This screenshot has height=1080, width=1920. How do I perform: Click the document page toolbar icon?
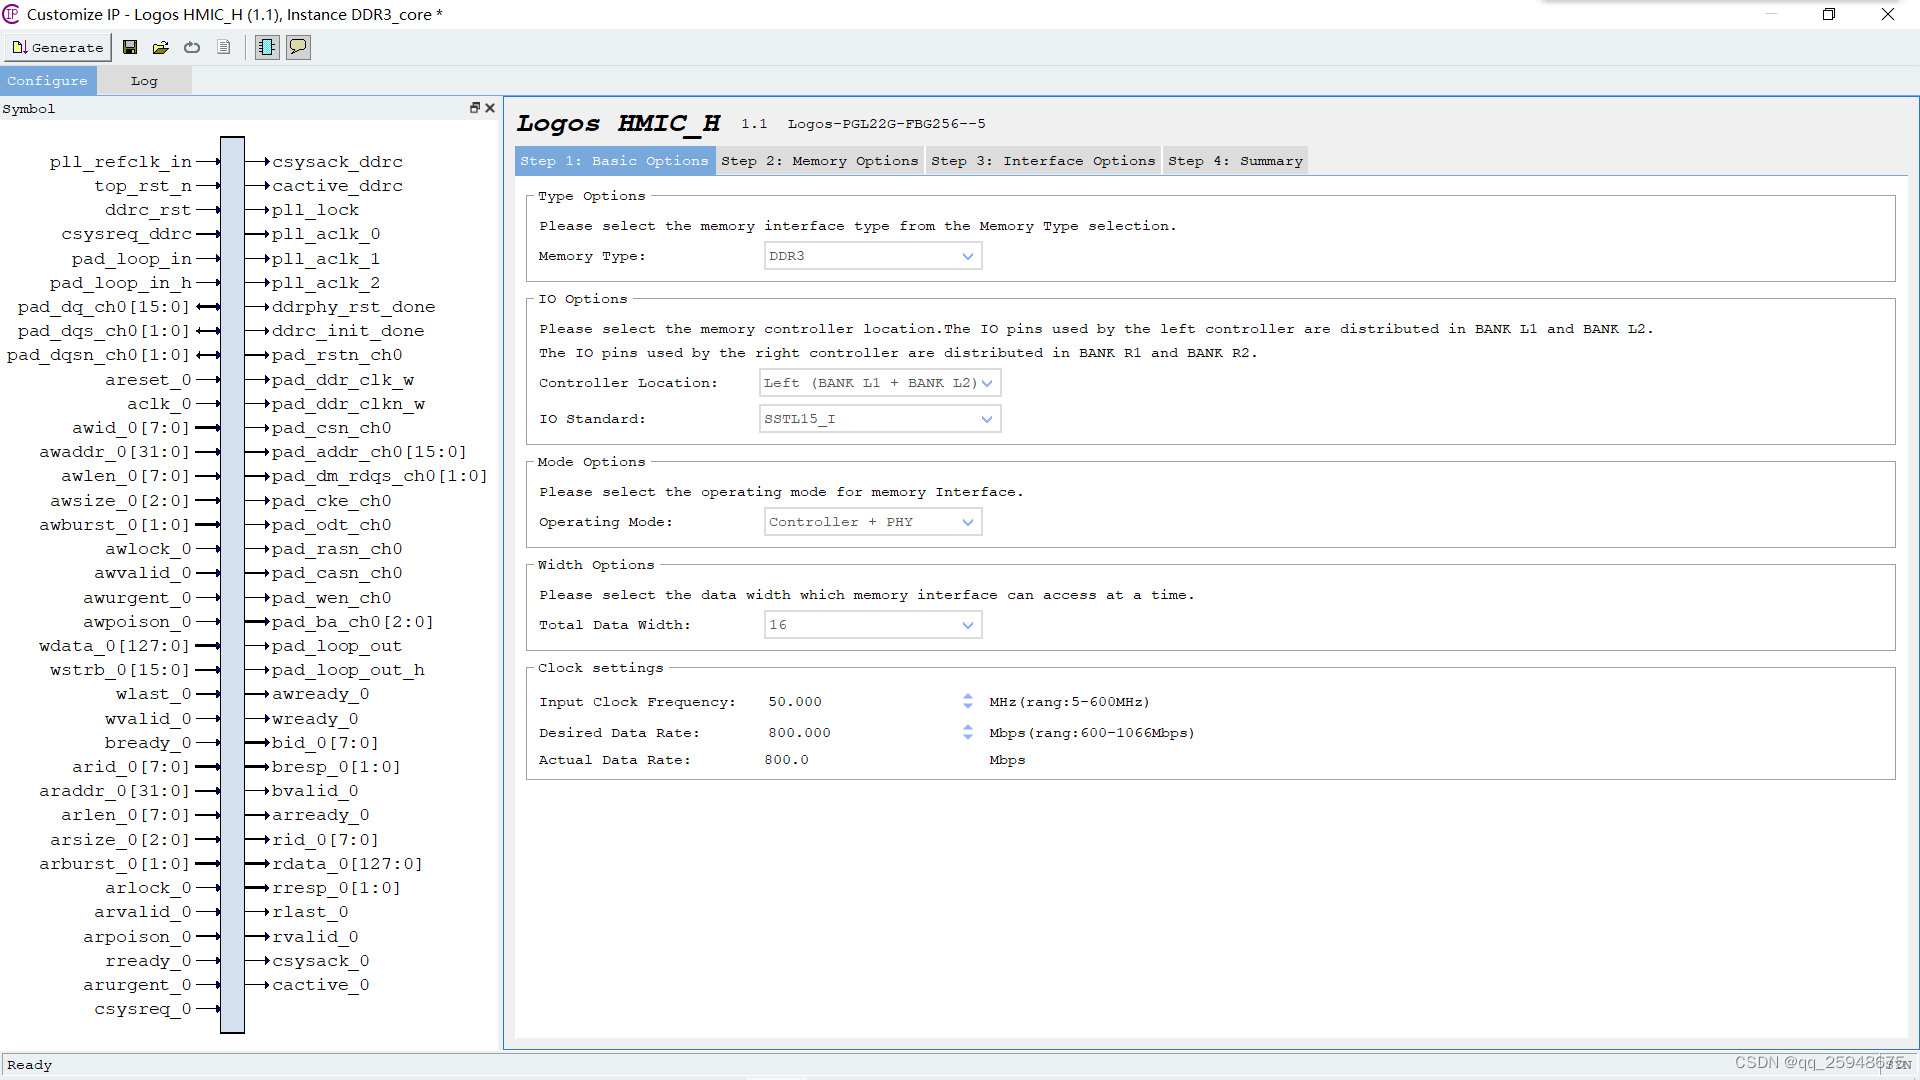[224, 47]
